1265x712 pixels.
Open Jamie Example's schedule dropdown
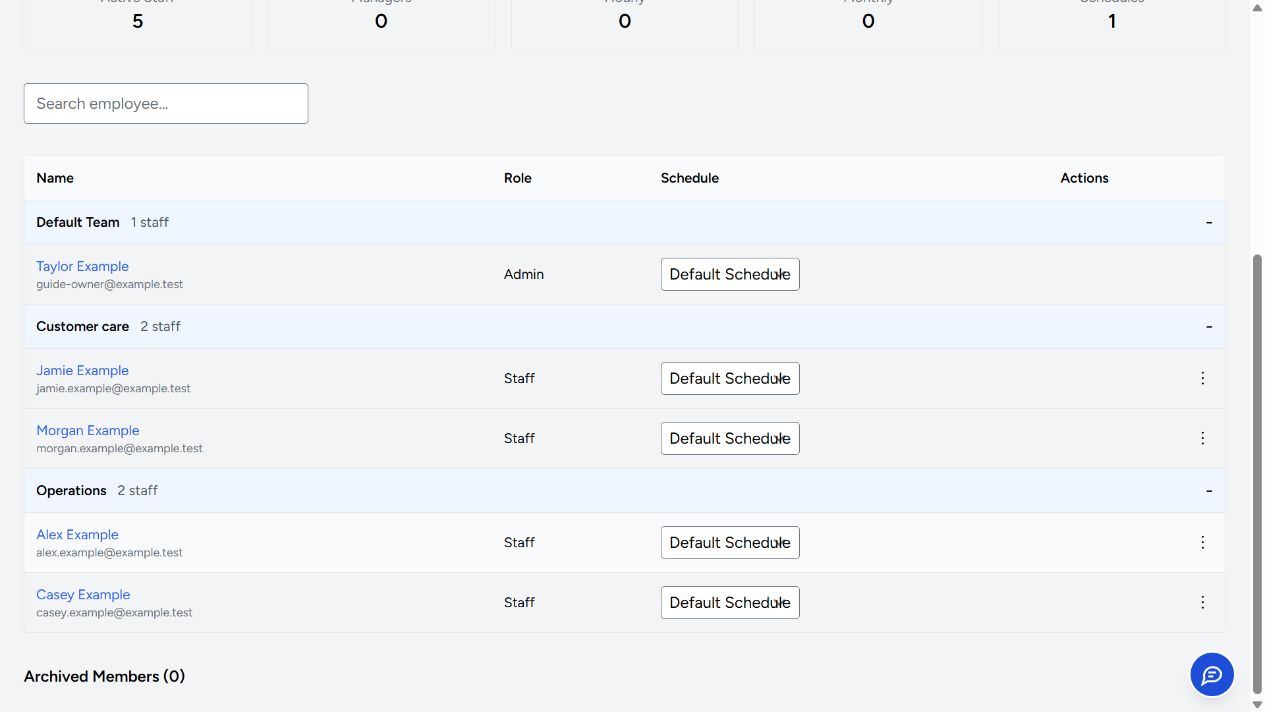tap(730, 378)
